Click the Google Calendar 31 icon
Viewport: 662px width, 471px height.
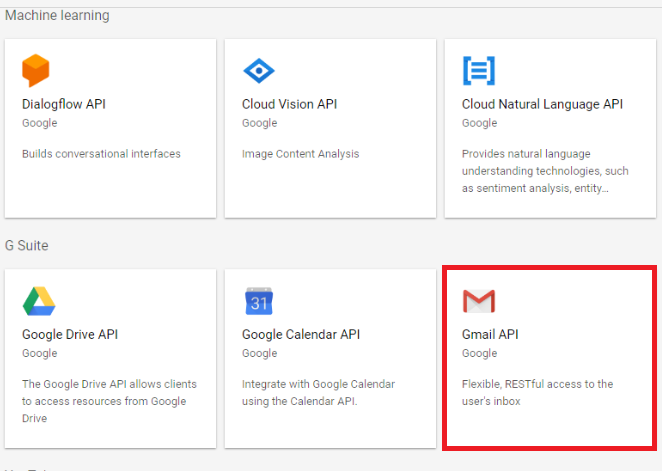(x=259, y=301)
